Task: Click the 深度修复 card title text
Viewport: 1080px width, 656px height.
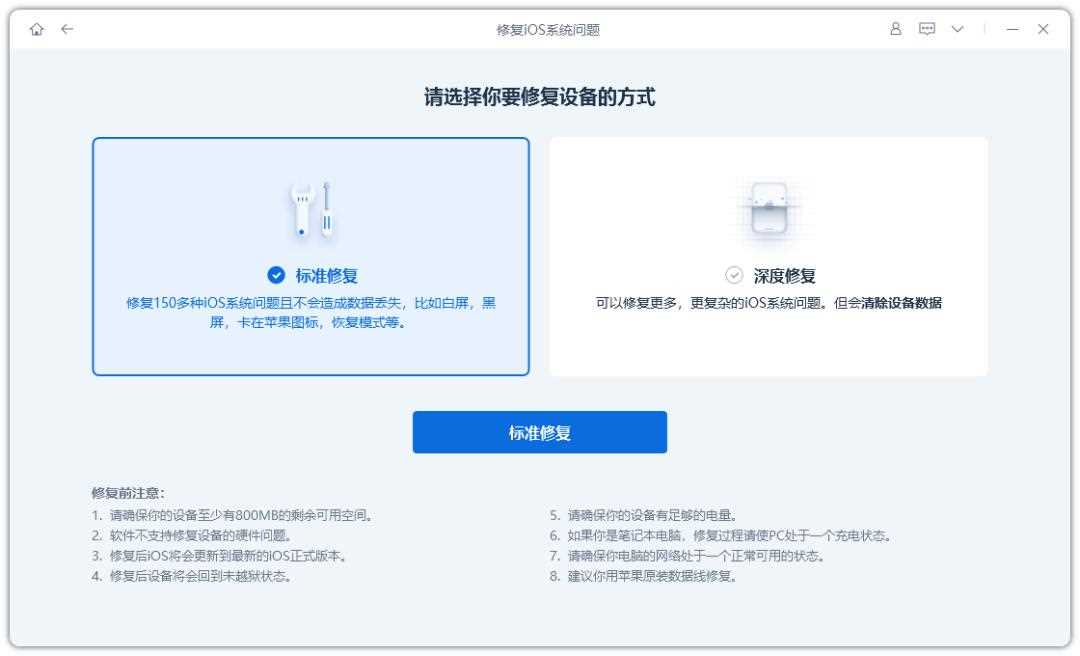Action: [784, 277]
